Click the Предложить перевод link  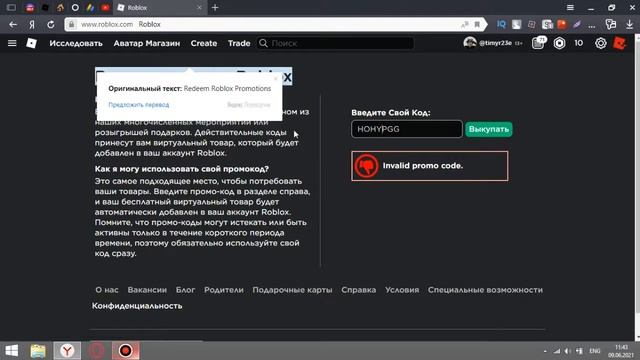pos(138,104)
